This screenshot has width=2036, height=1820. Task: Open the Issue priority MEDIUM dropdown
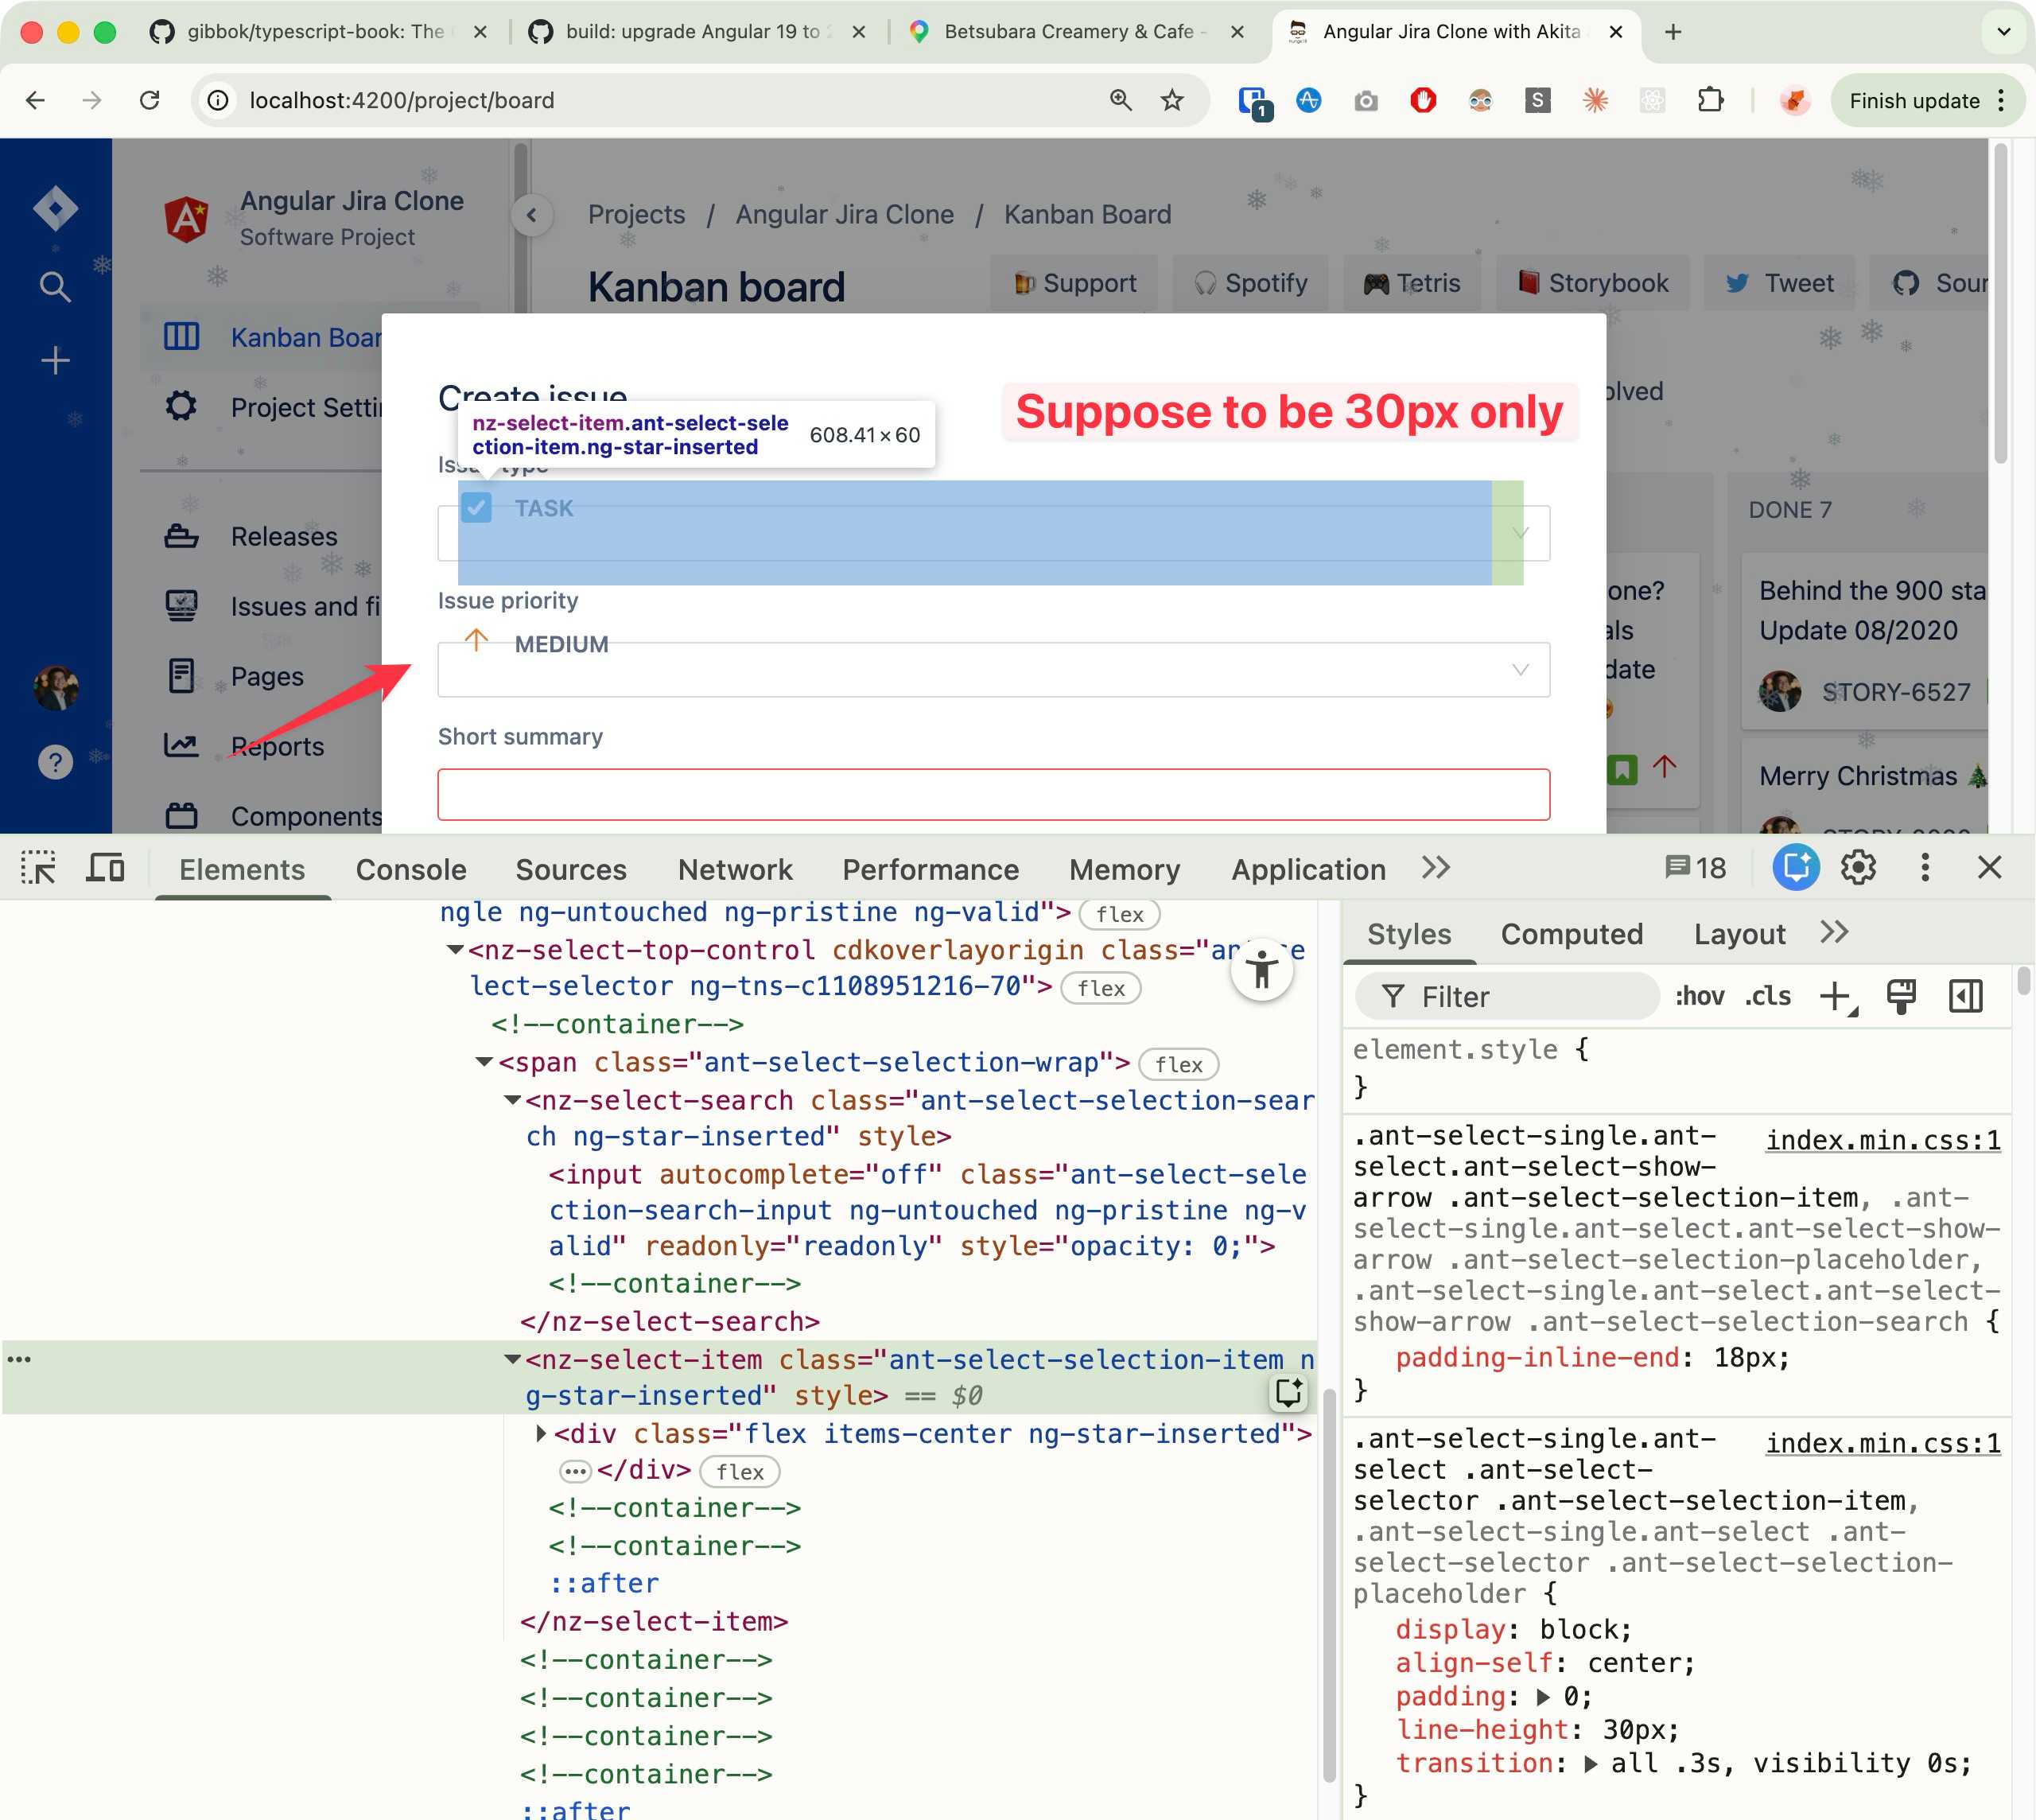click(x=993, y=669)
